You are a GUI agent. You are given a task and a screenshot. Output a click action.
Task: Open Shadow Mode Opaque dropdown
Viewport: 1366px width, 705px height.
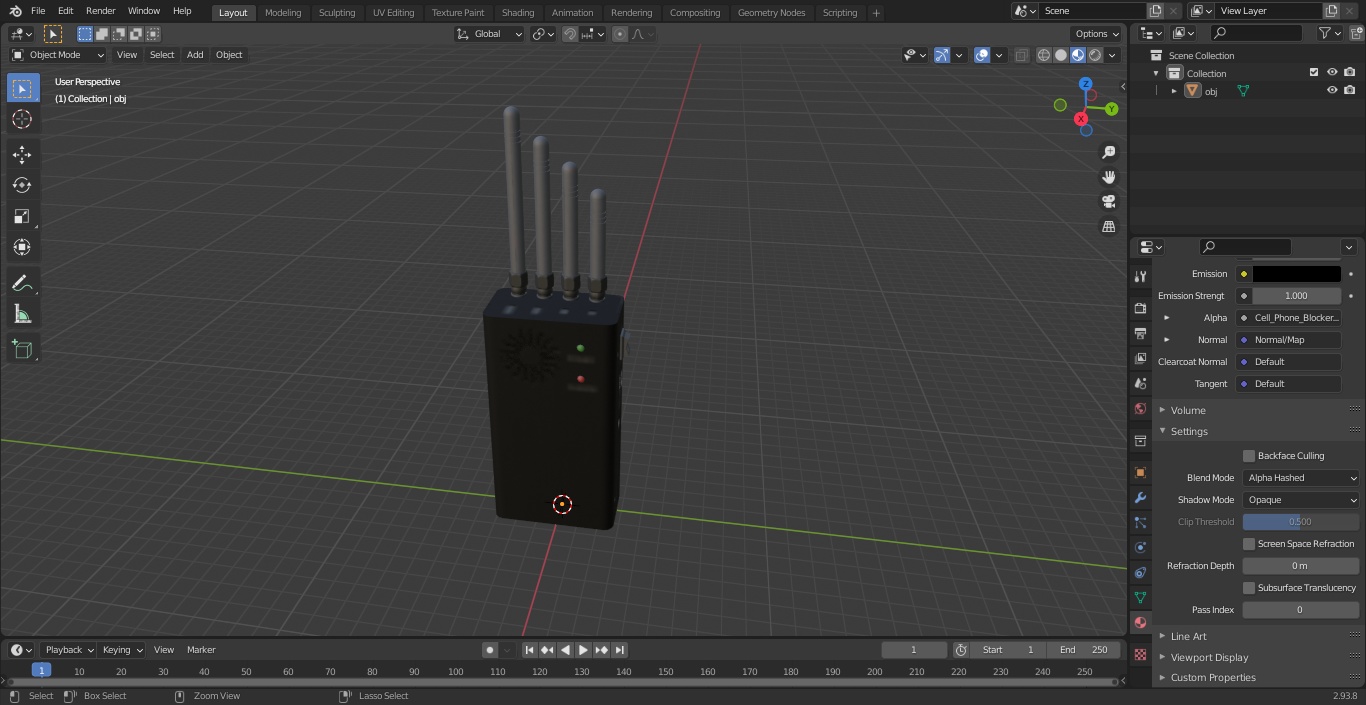coord(1300,500)
